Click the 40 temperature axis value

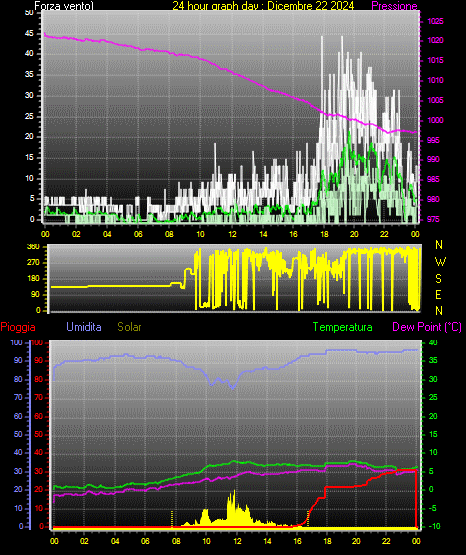click(x=433, y=342)
